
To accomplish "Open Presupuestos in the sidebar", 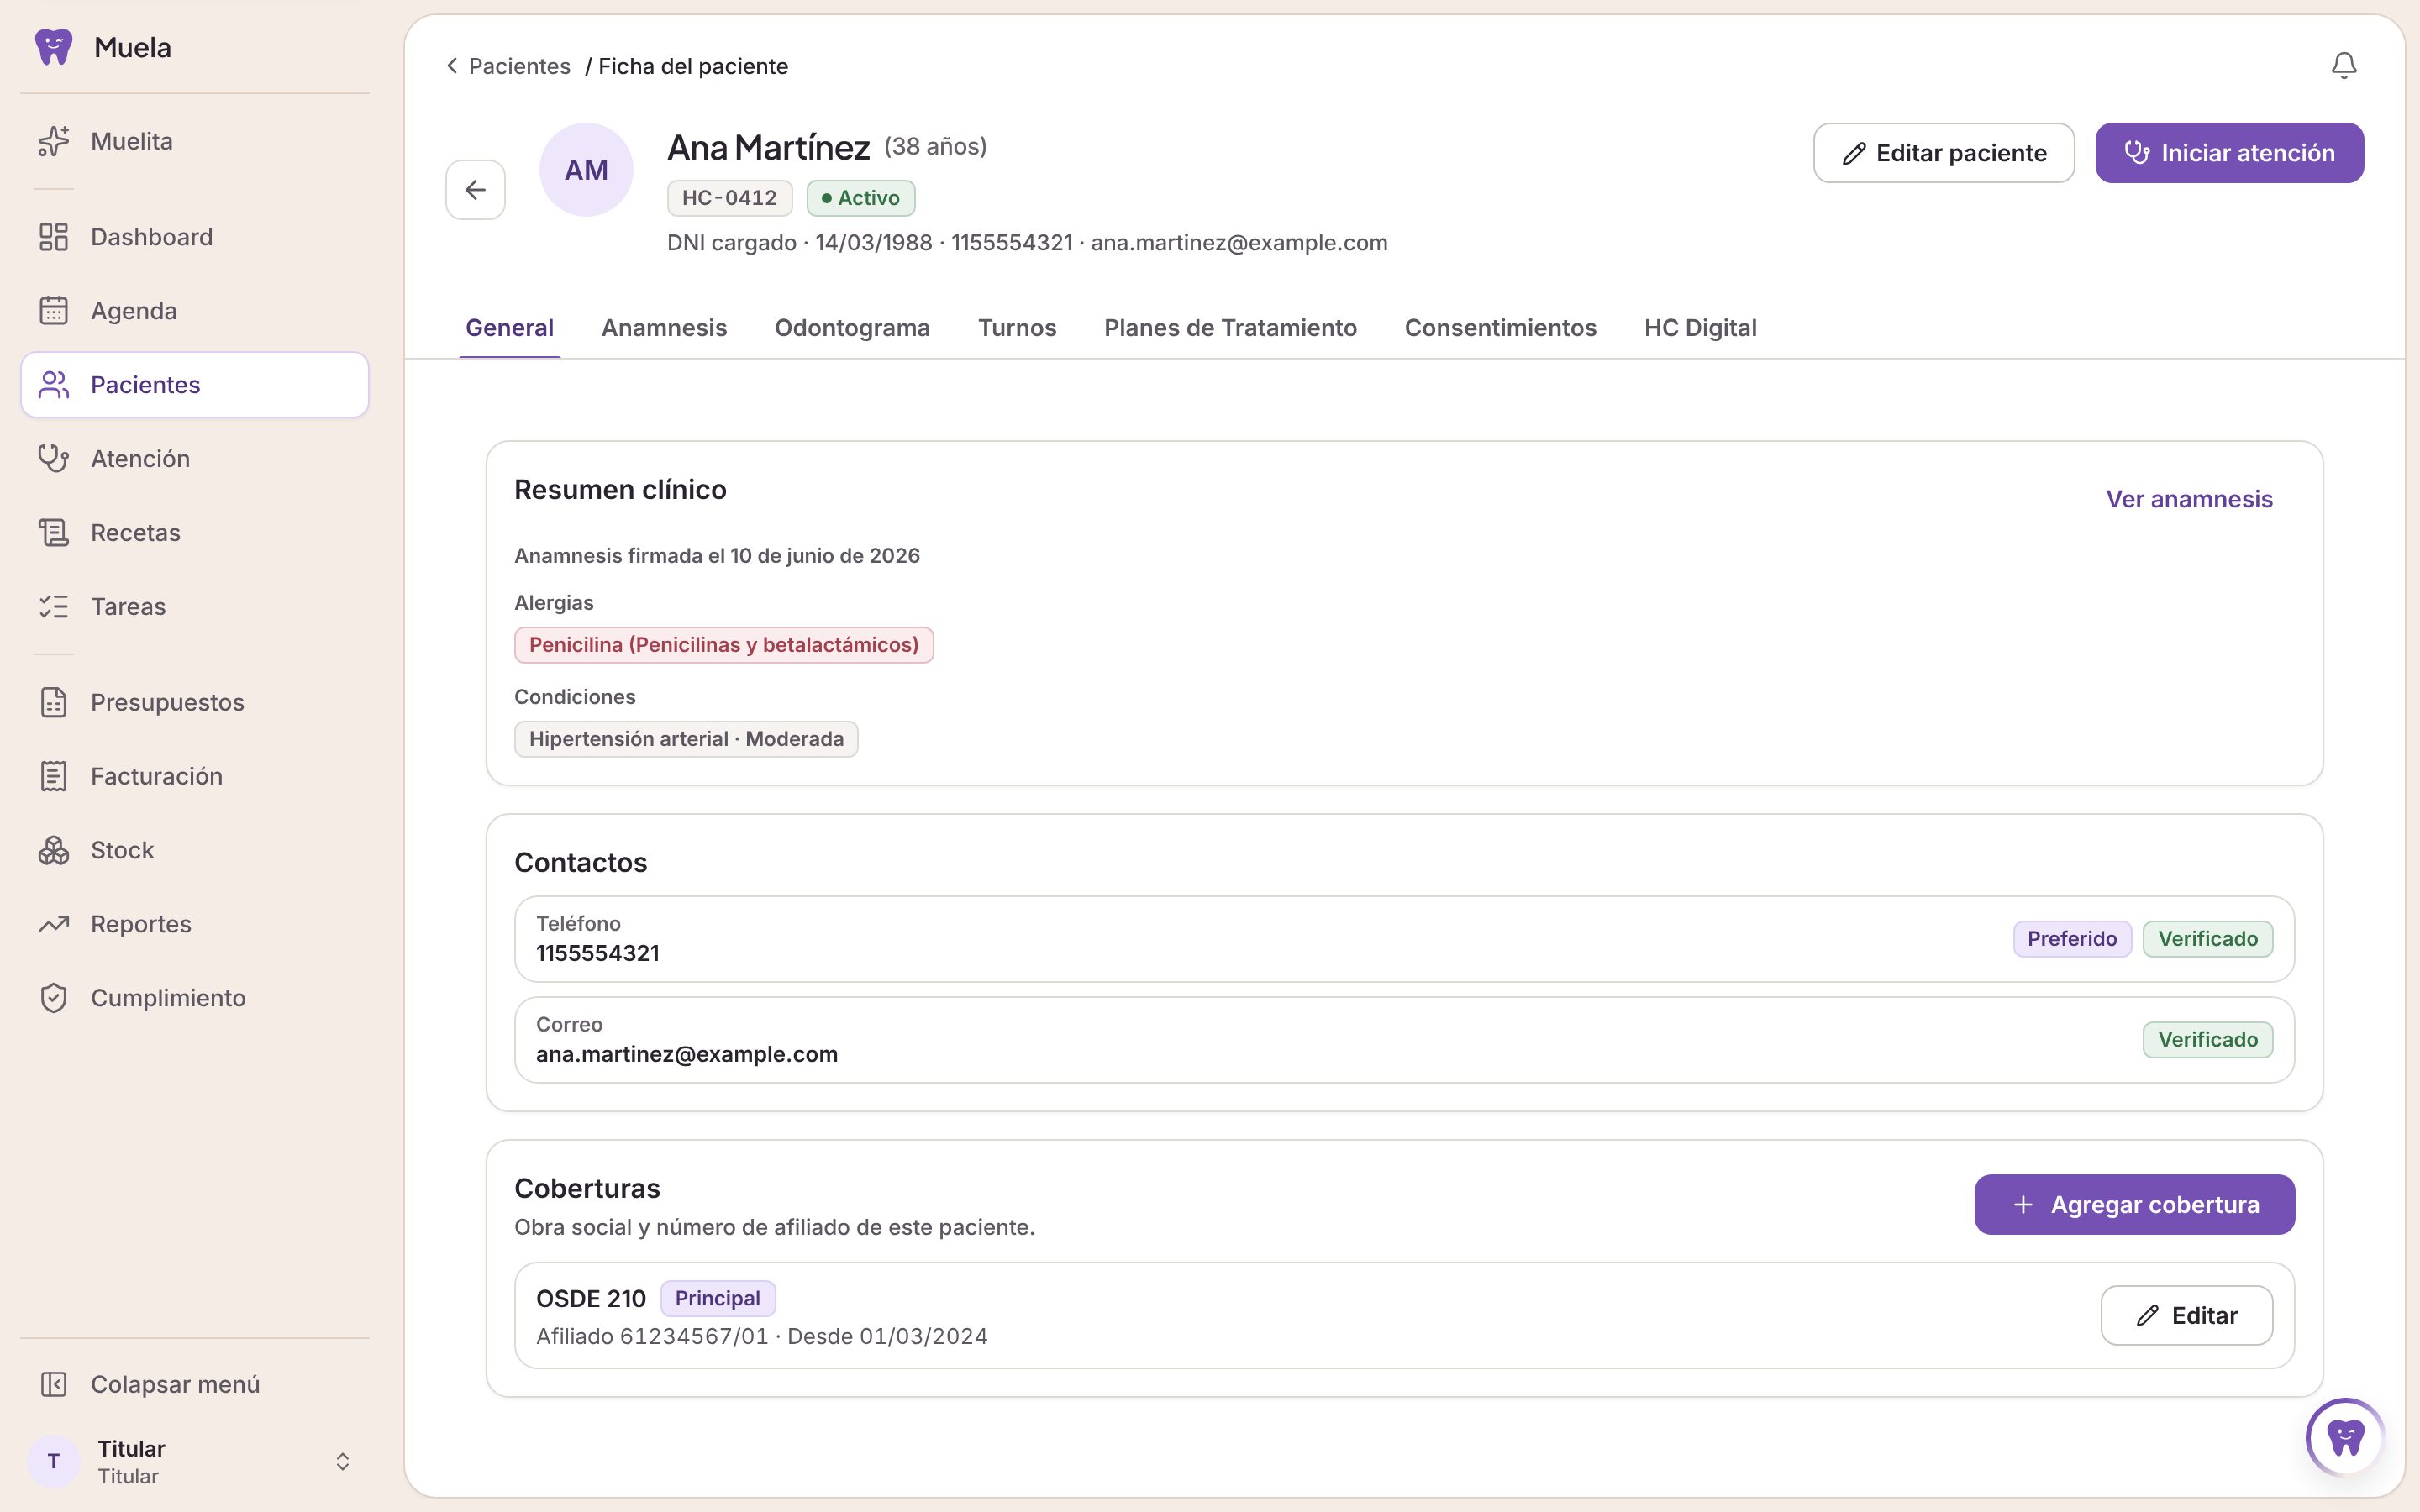I will coord(194,703).
